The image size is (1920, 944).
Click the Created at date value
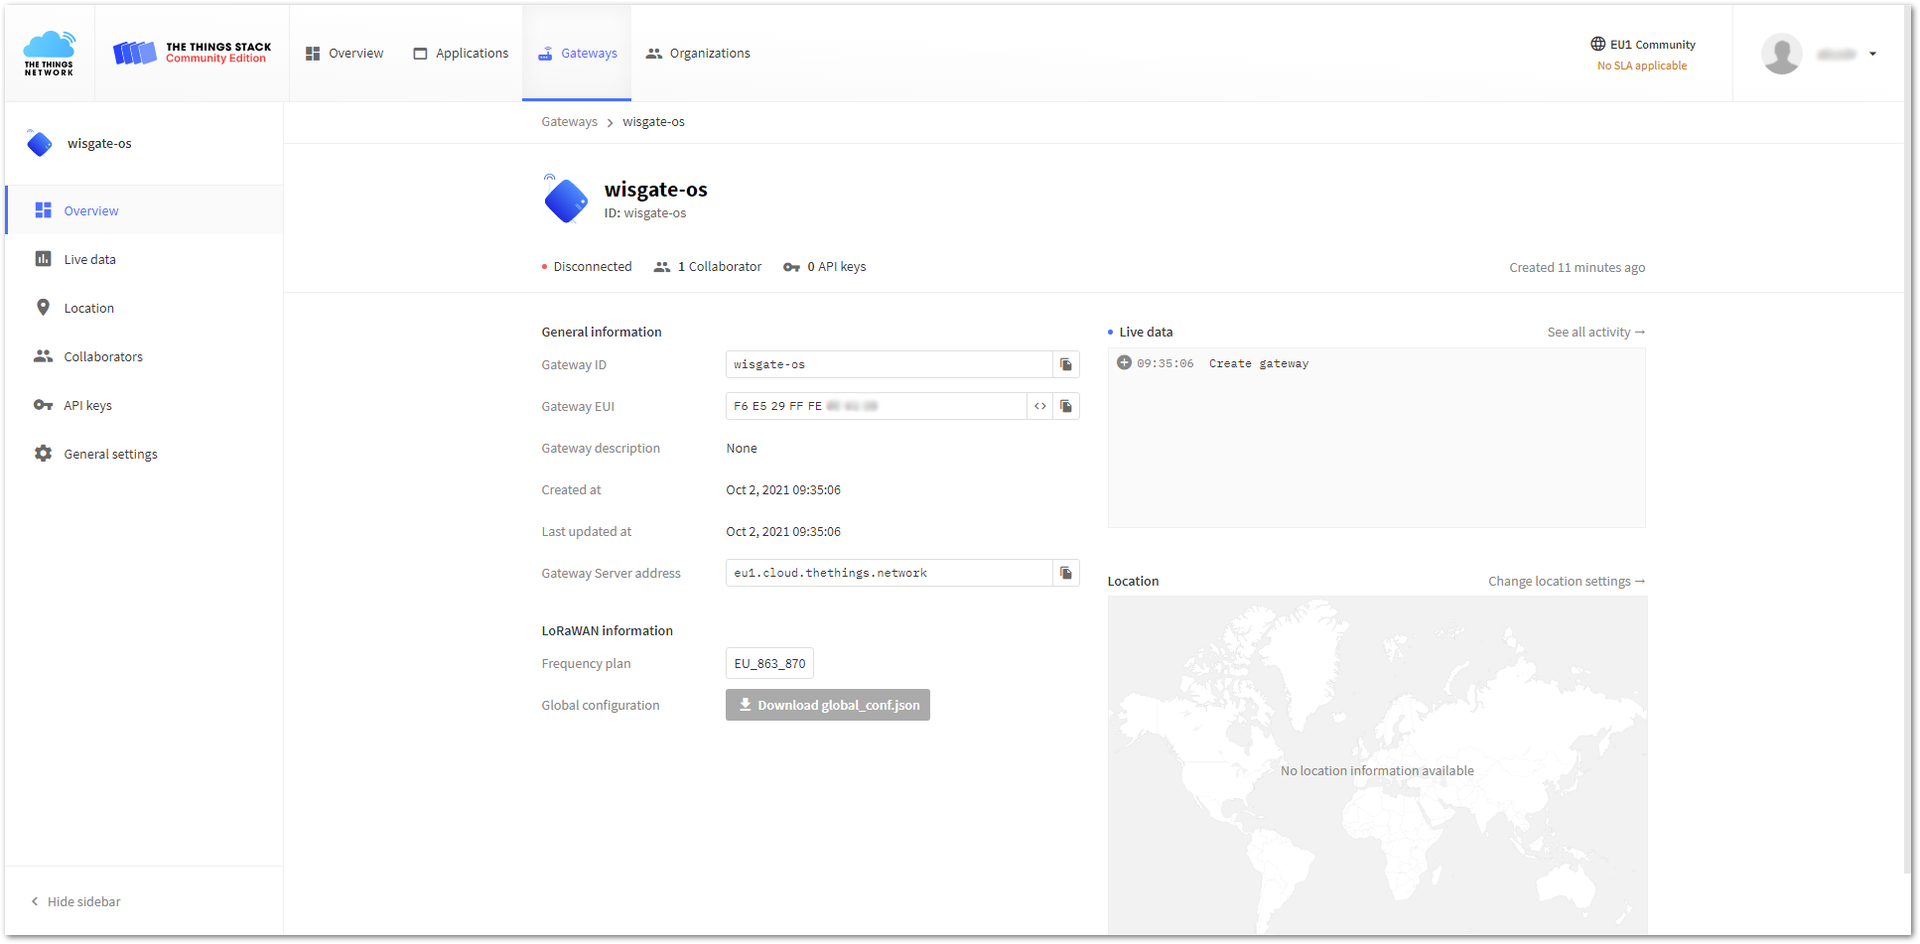coord(783,490)
